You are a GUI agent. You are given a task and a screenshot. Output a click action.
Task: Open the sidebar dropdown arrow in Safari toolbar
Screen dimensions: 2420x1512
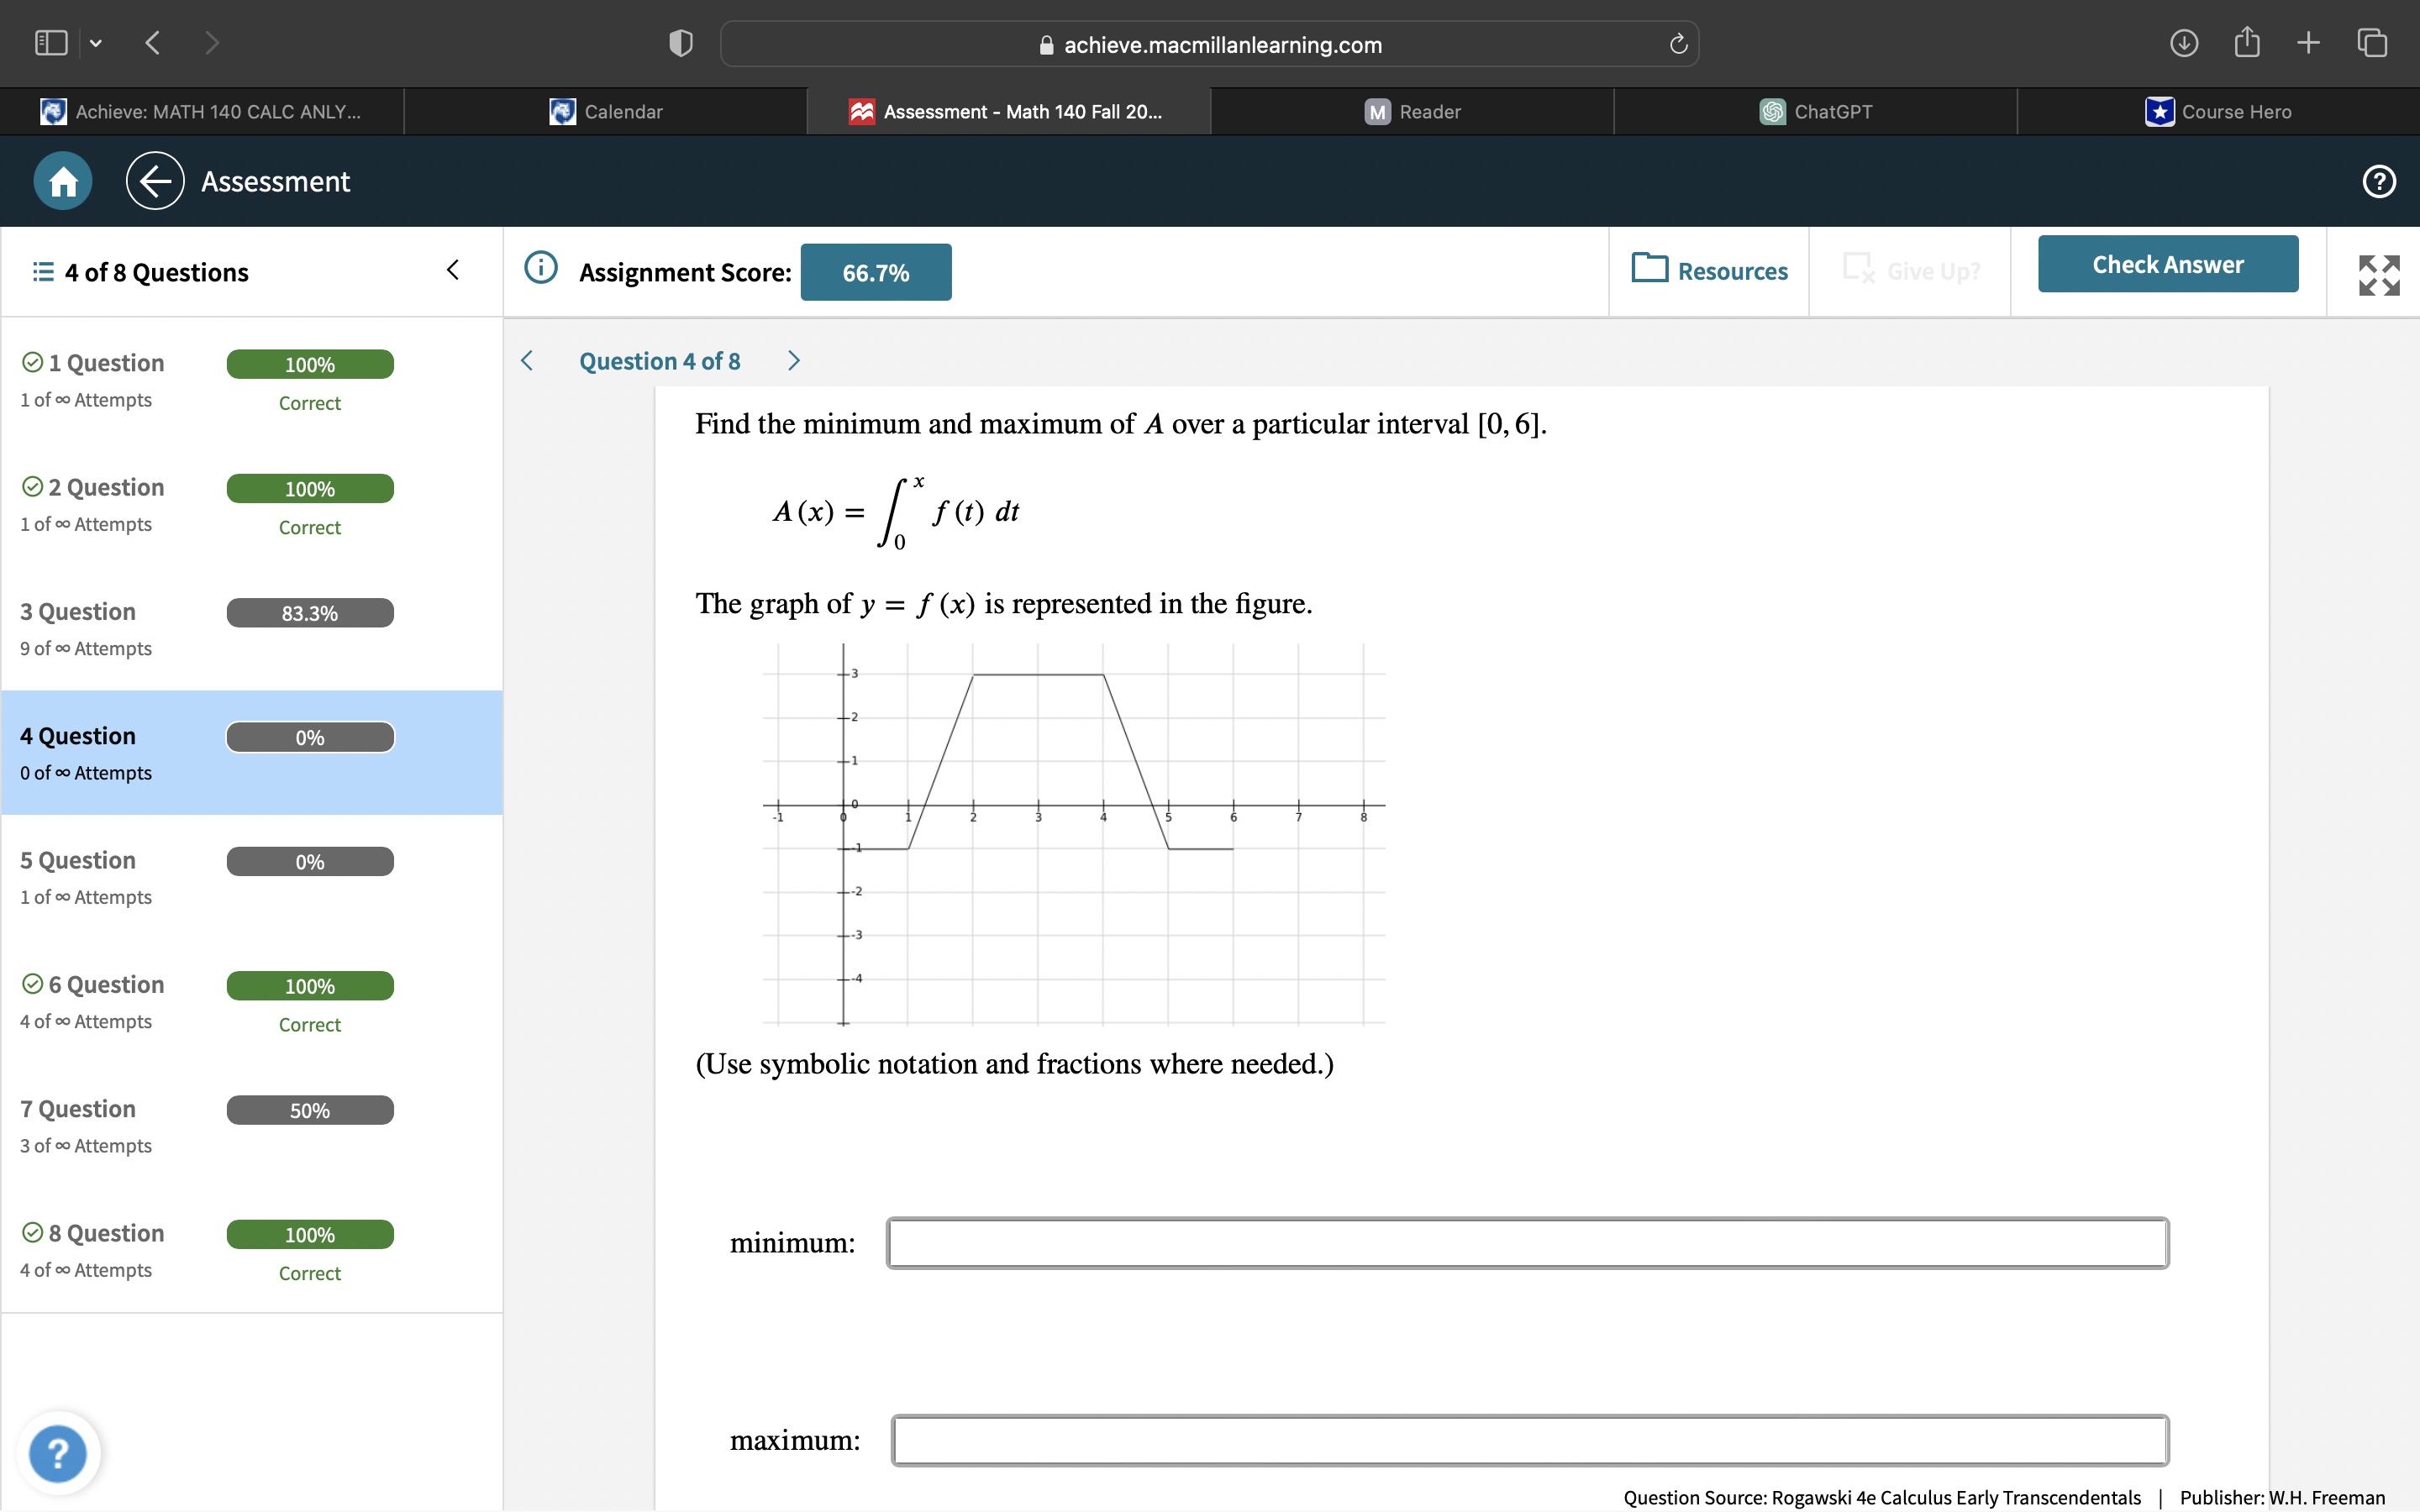pos(96,42)
